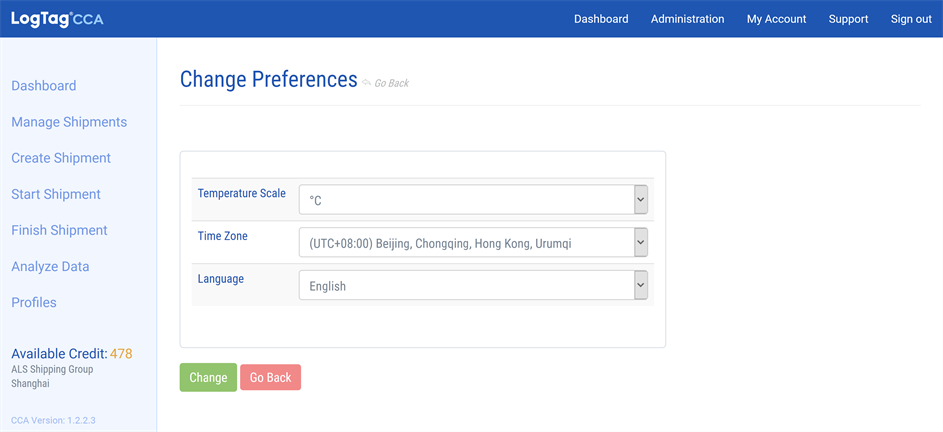The image size is (943, 432).
Task: Open the Temperature Scale dropdown
Action: pos(473,200)
